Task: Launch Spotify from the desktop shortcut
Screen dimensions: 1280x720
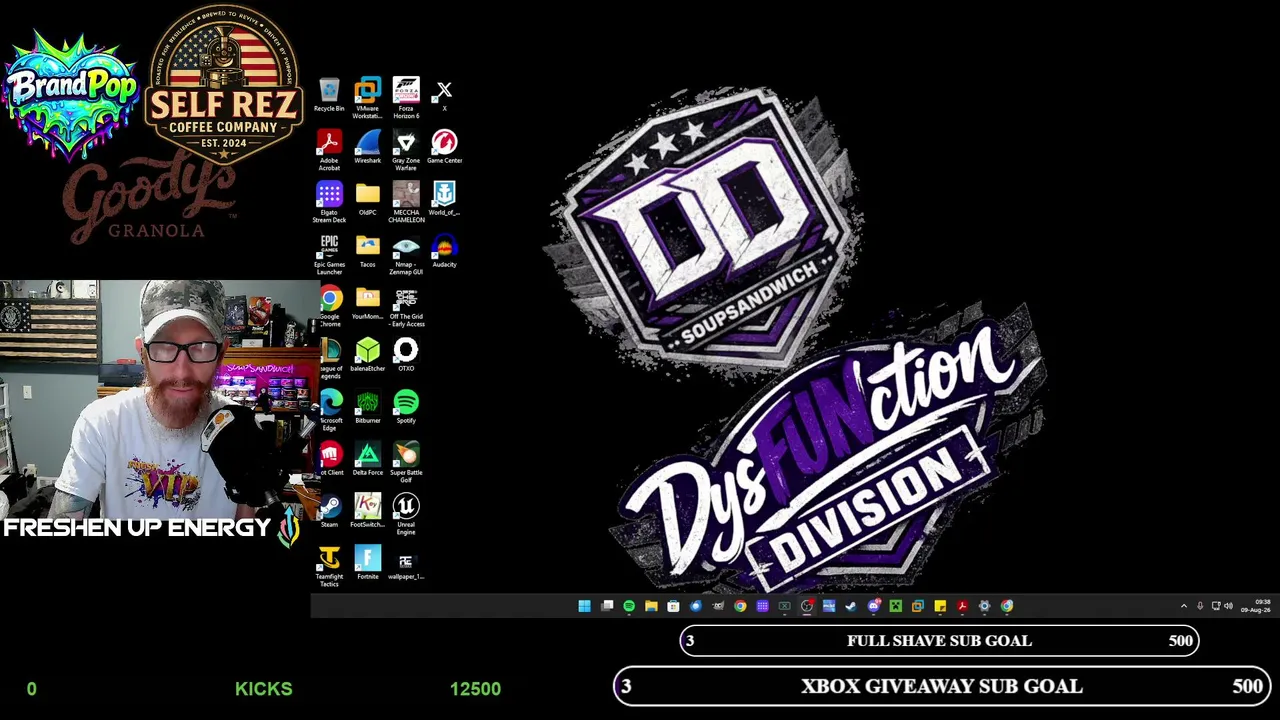Action: tap(406, 408)
